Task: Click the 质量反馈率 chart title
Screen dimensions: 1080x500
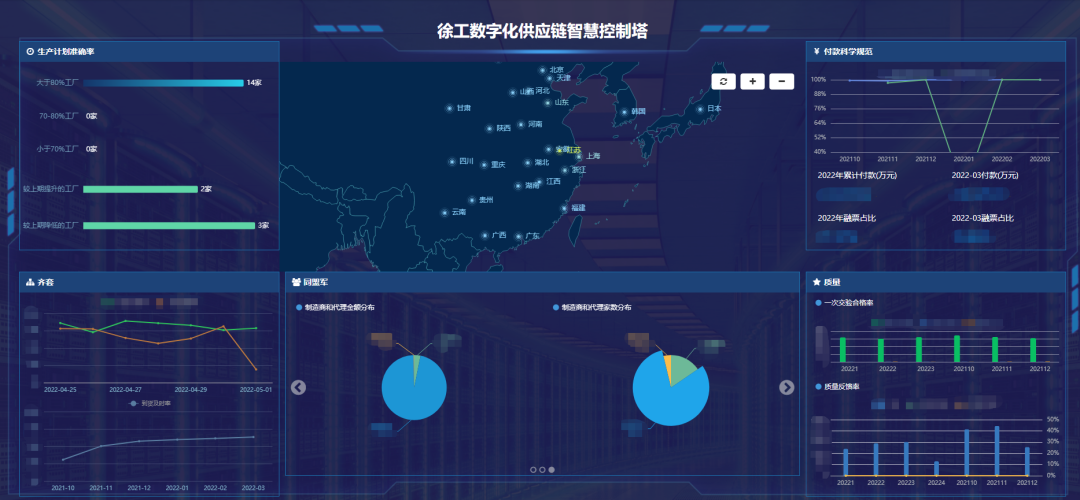Action: [x=841, y=387]
